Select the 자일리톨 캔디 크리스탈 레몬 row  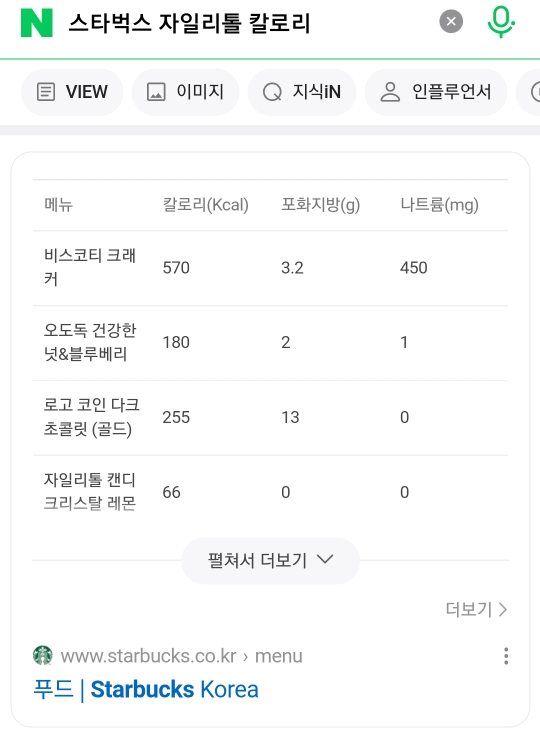(x=270, y=492)
